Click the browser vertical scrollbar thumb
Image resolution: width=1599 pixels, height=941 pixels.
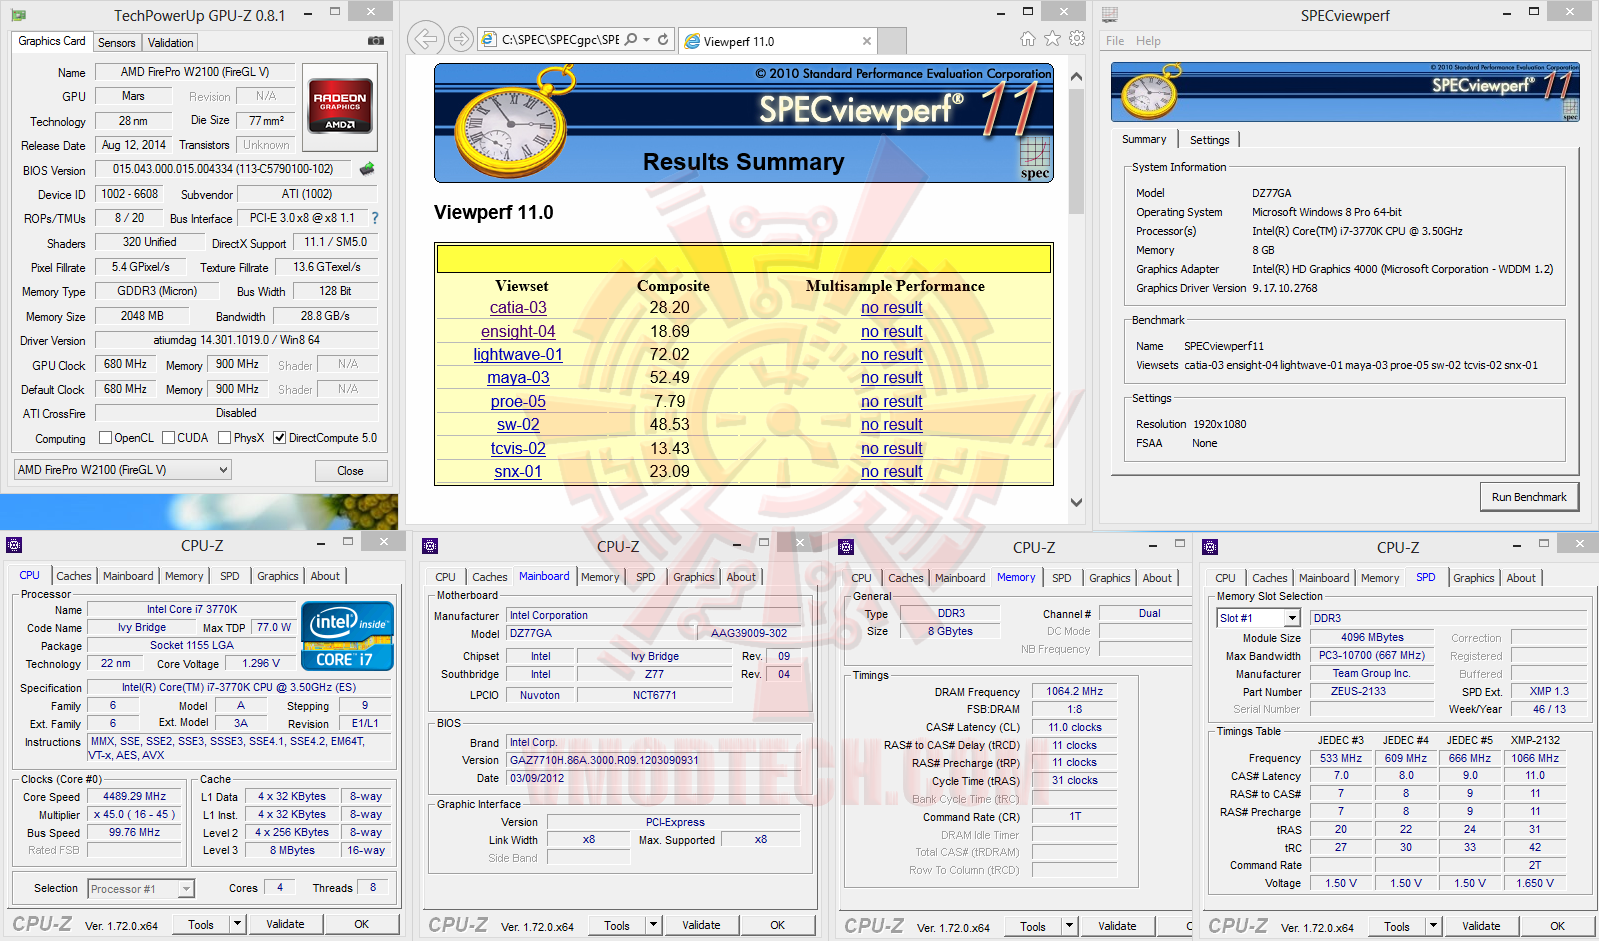tap(1076, 152)
